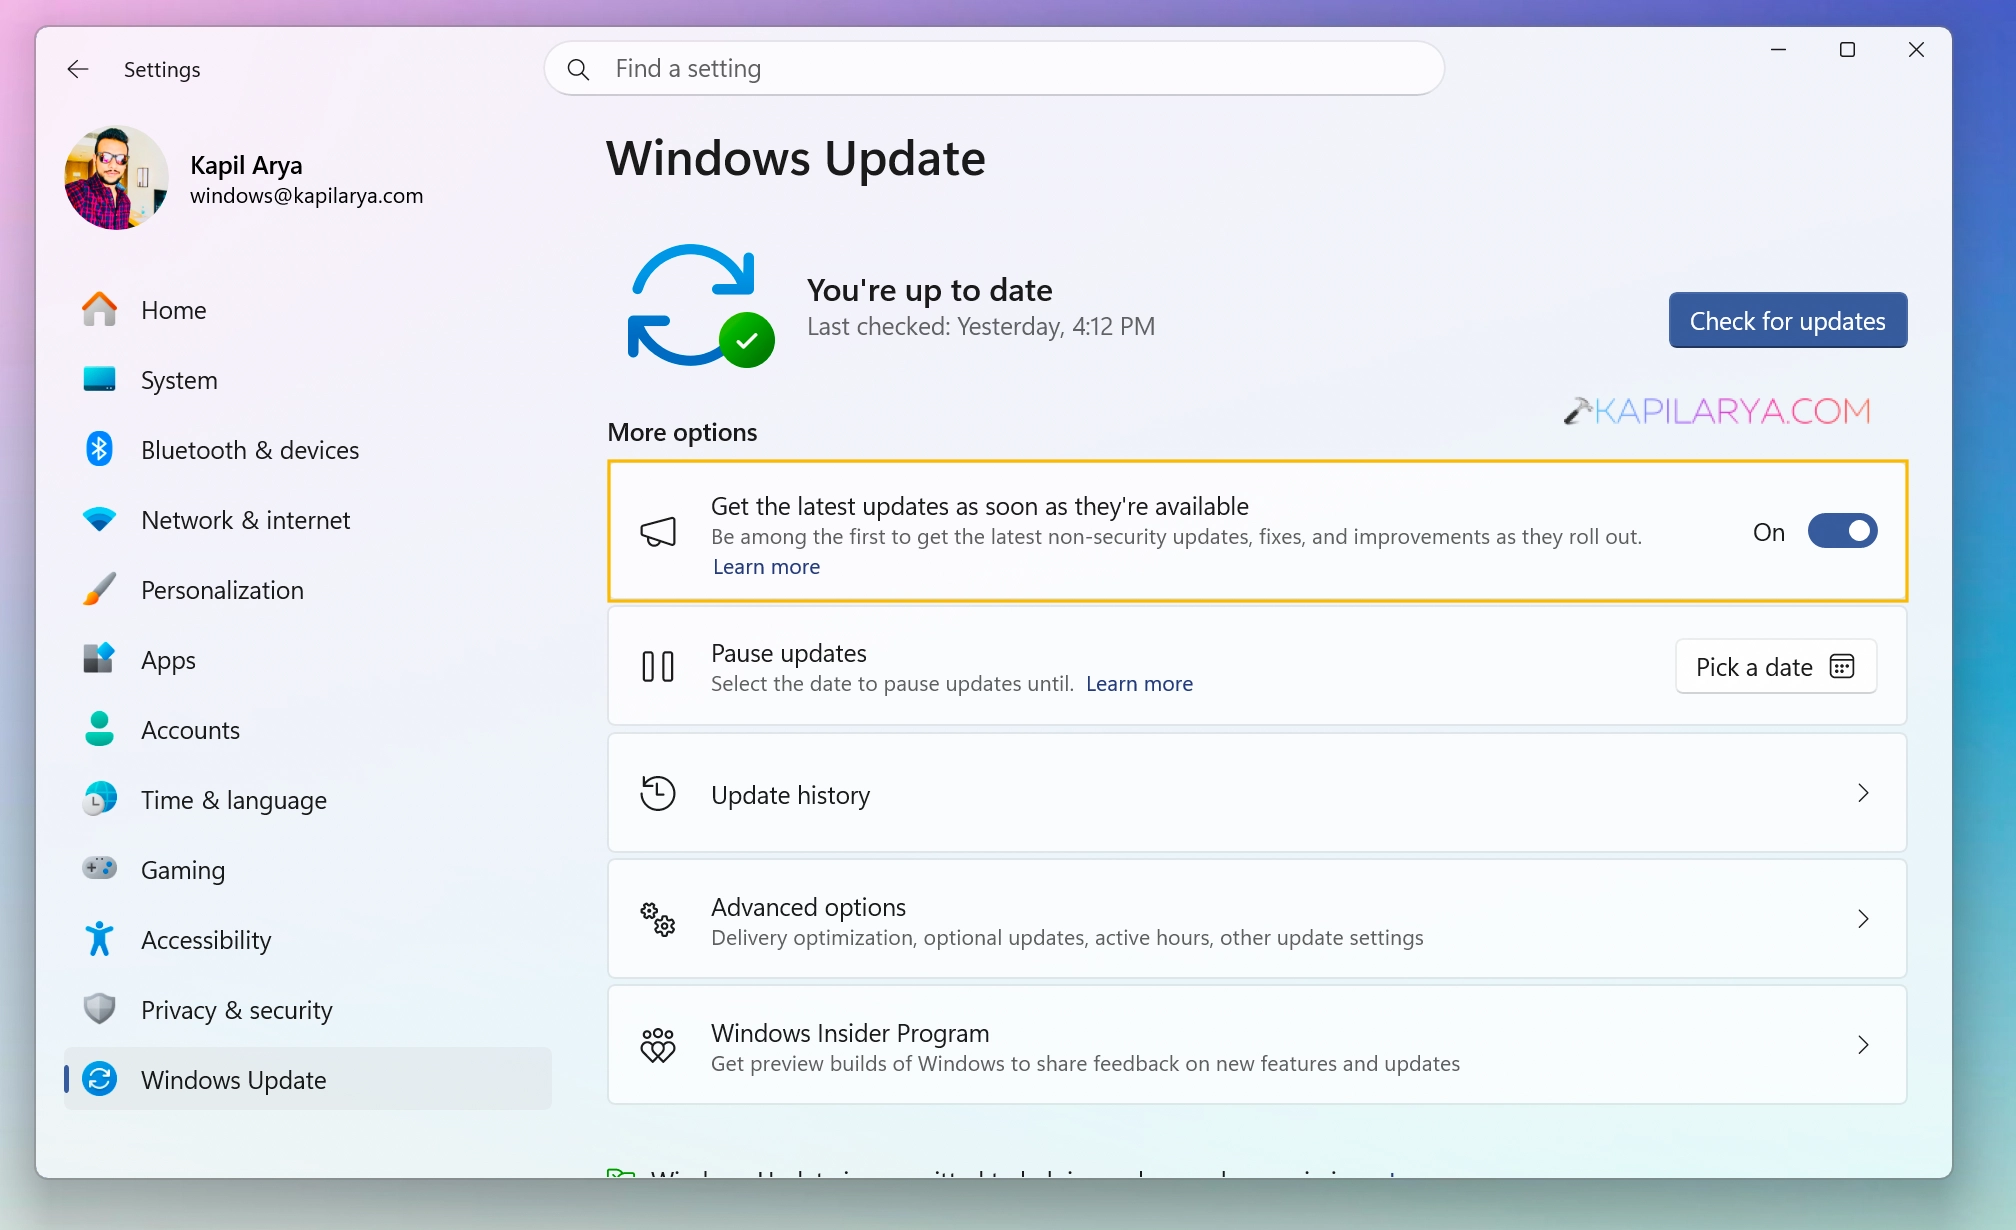The image size is (2016, 1230).
Task: Click the Accounts person icon
Action: tap(99, 729)
